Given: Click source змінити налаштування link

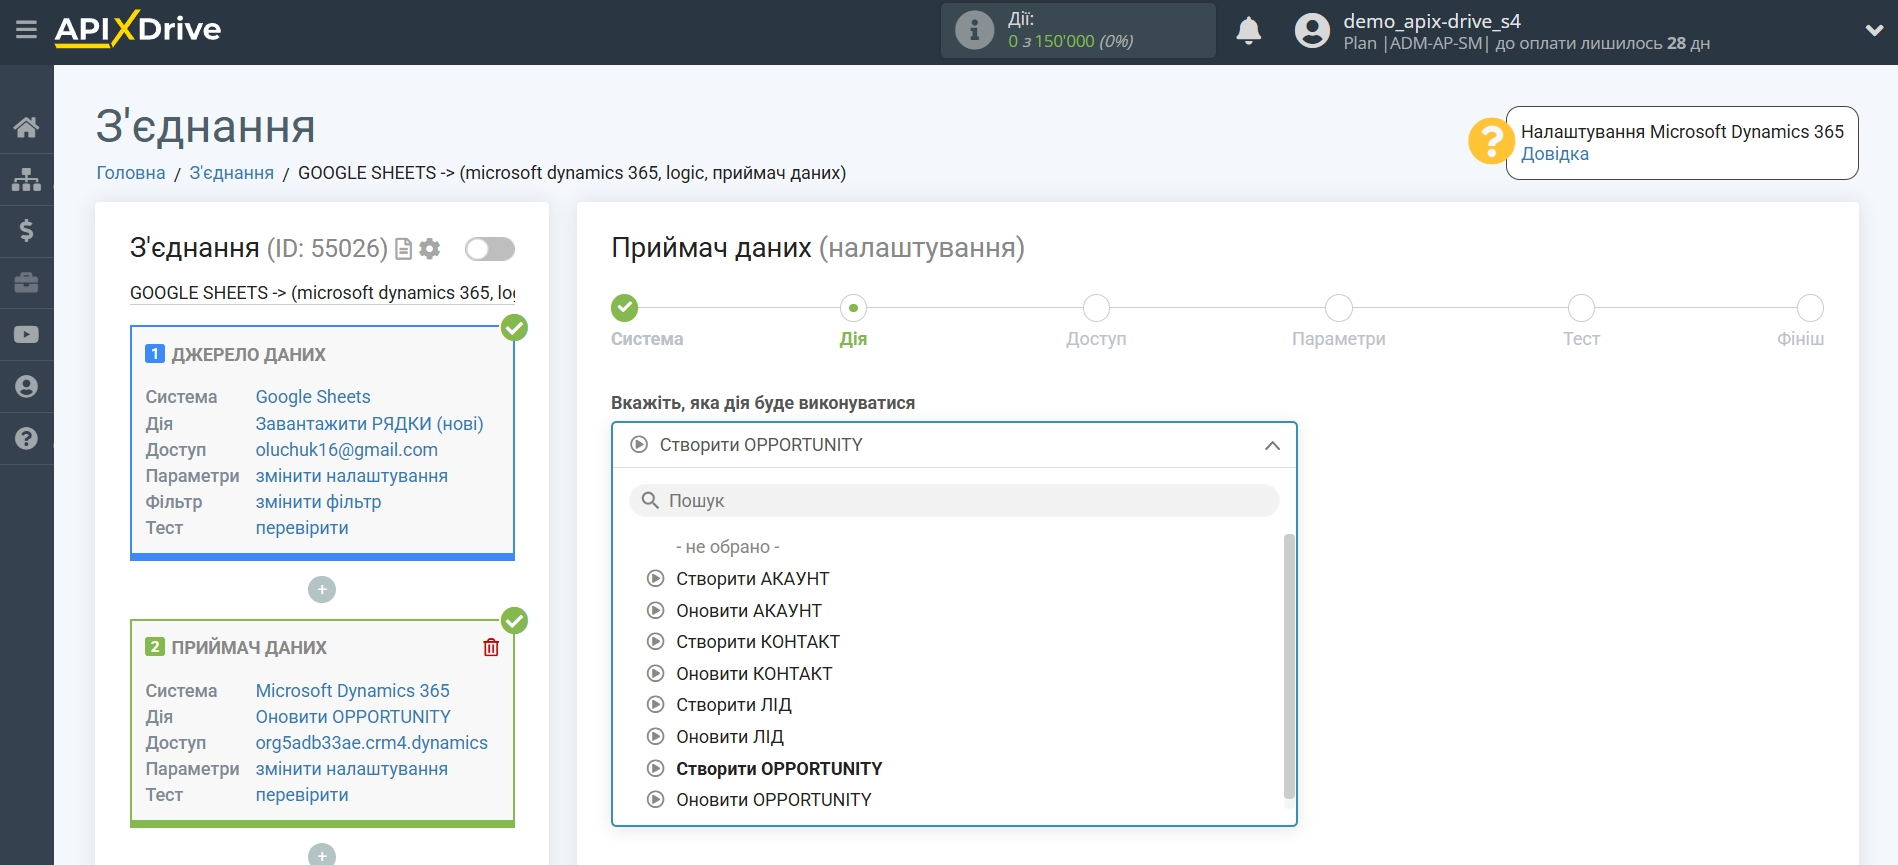Looking at the screenshot, I should pos(351,476).
